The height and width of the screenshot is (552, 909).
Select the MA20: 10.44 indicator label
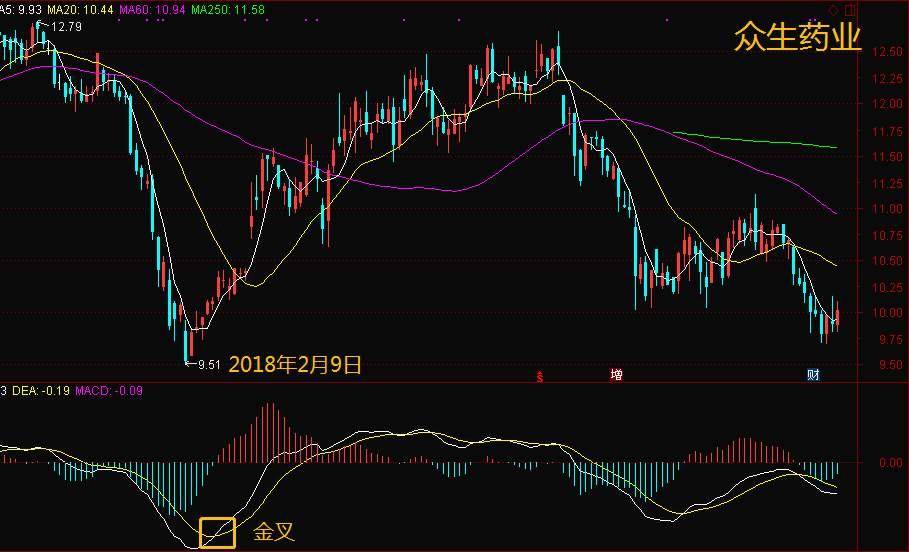(x=80, y=10)
